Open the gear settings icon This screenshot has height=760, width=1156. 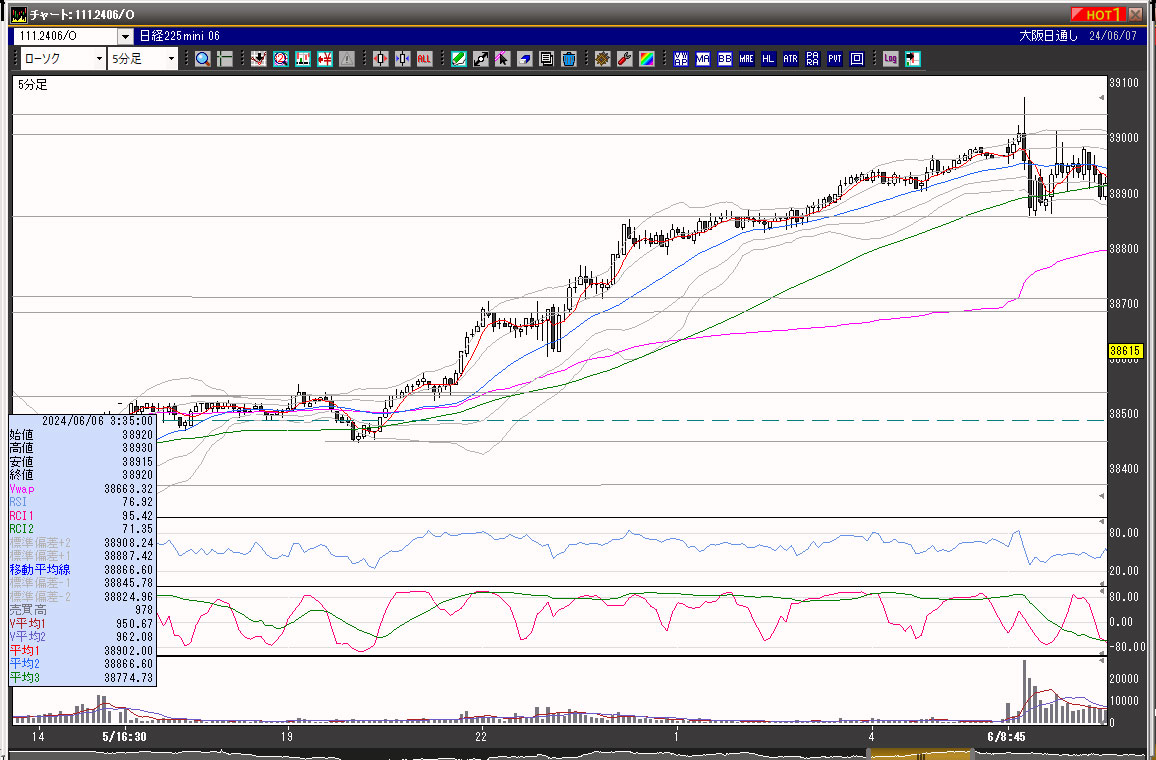click(602, 59)
